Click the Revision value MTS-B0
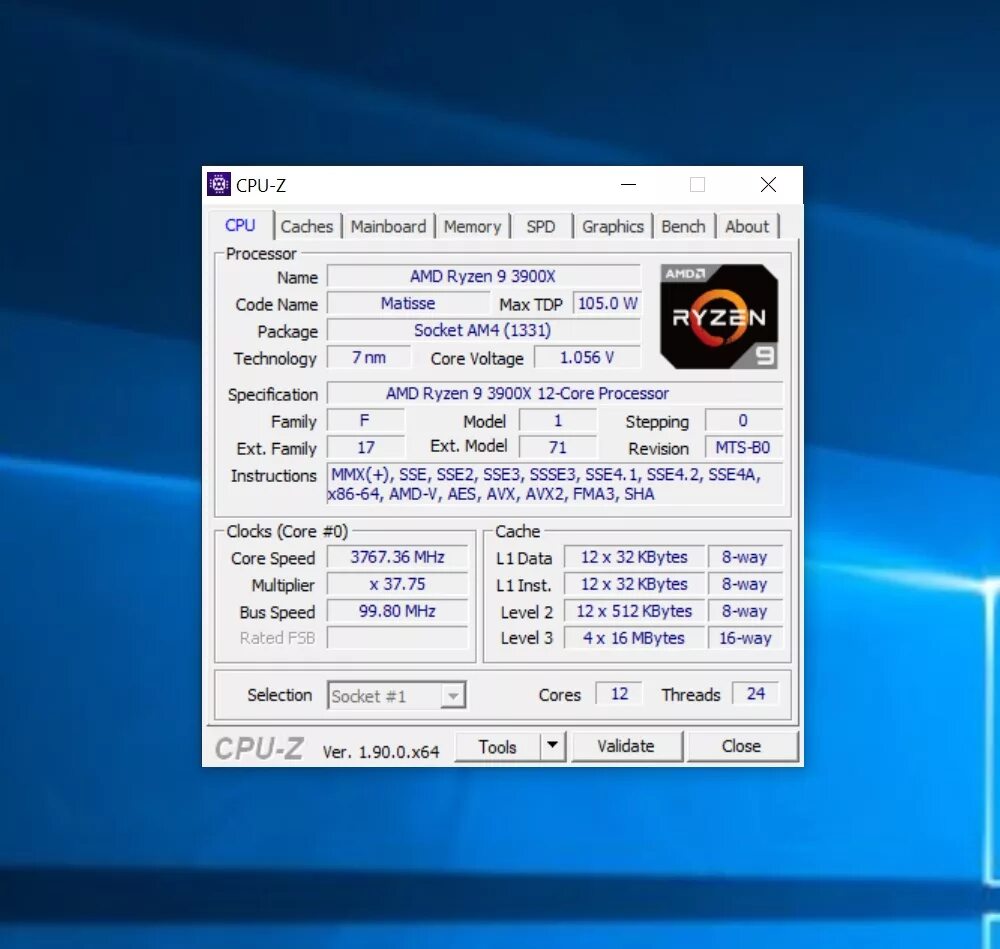This screenshot has height=949, width=1000. [744, 447]
